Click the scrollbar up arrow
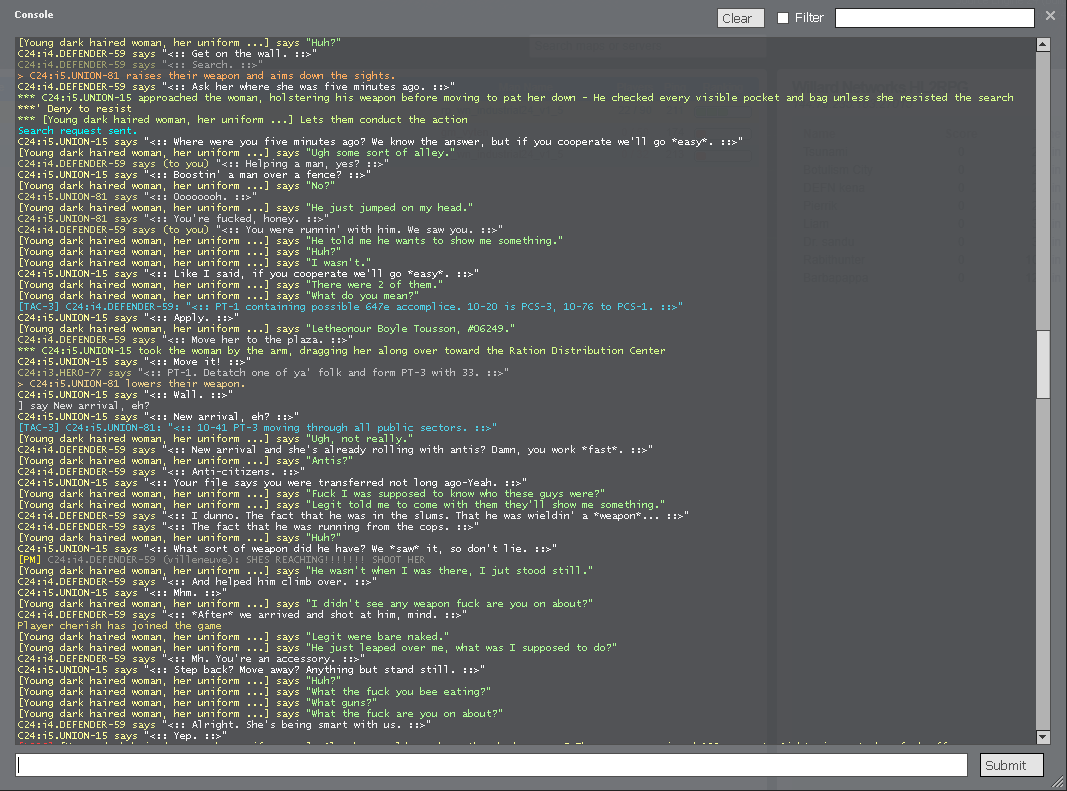 click(x=1043, y=44)
